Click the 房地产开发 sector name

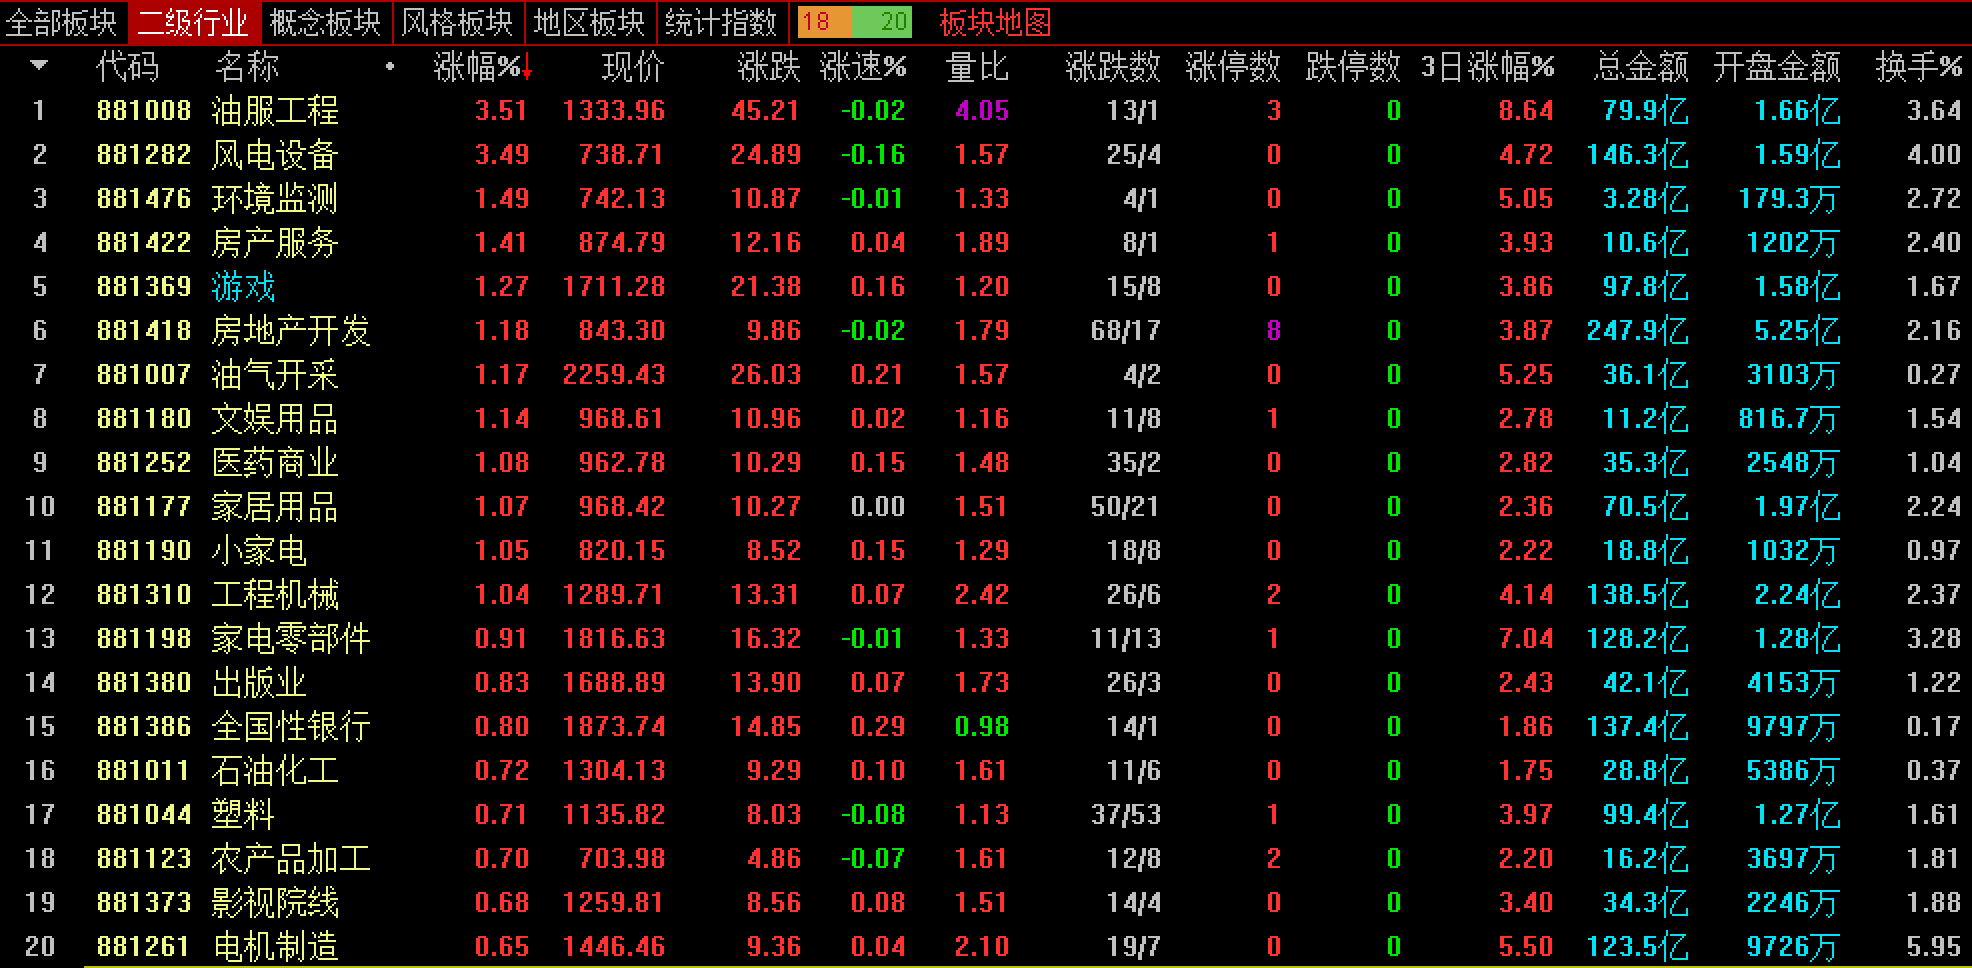click(291, 330)
